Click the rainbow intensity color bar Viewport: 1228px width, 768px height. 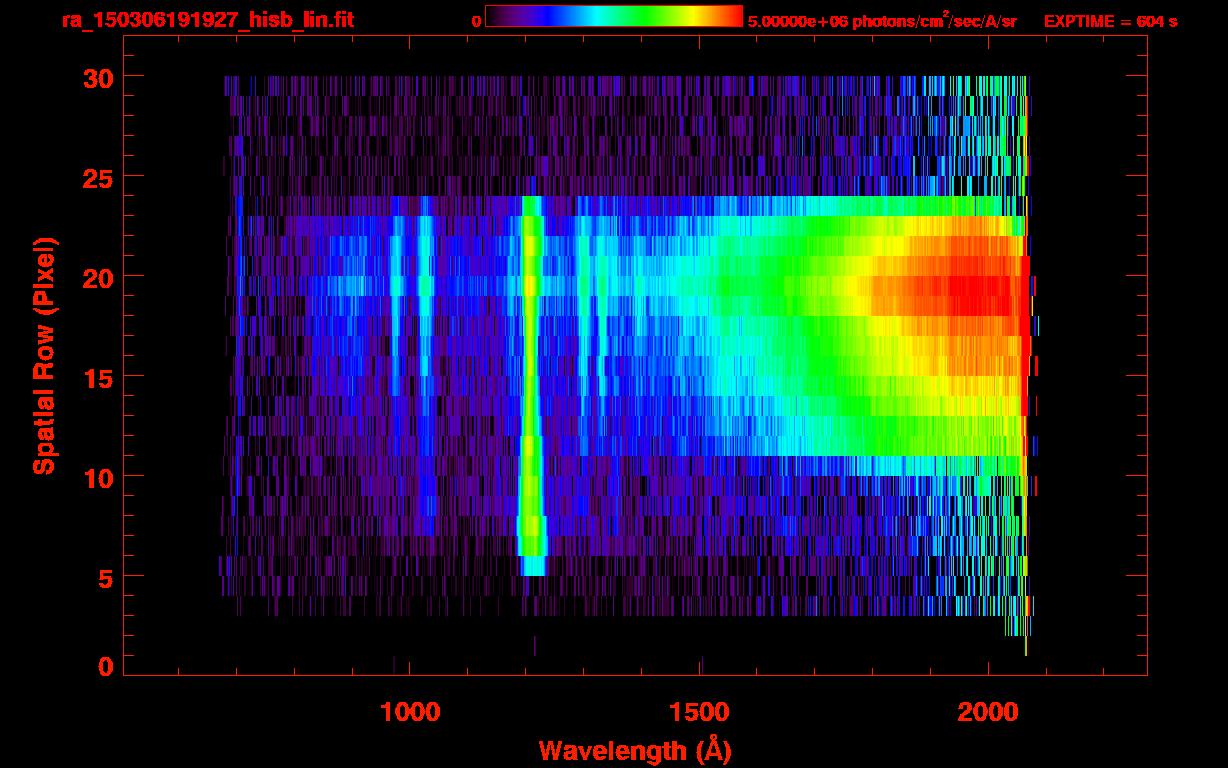pyautogui.click(x=614, y=17)
